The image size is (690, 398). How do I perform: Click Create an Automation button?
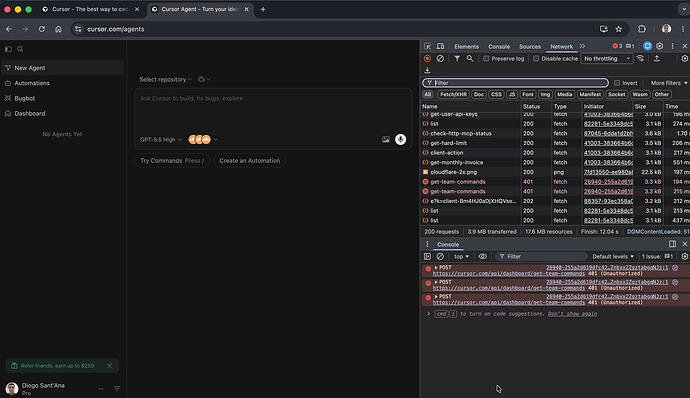pyautogui.click(x=250, y=161)
